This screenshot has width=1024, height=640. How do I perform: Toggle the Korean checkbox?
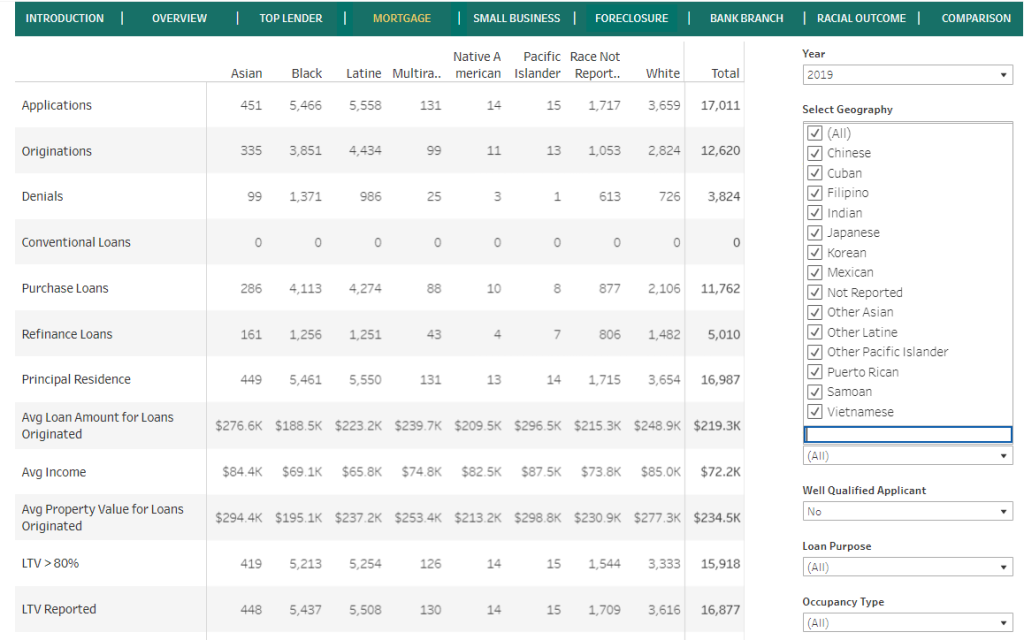[814, 253]
